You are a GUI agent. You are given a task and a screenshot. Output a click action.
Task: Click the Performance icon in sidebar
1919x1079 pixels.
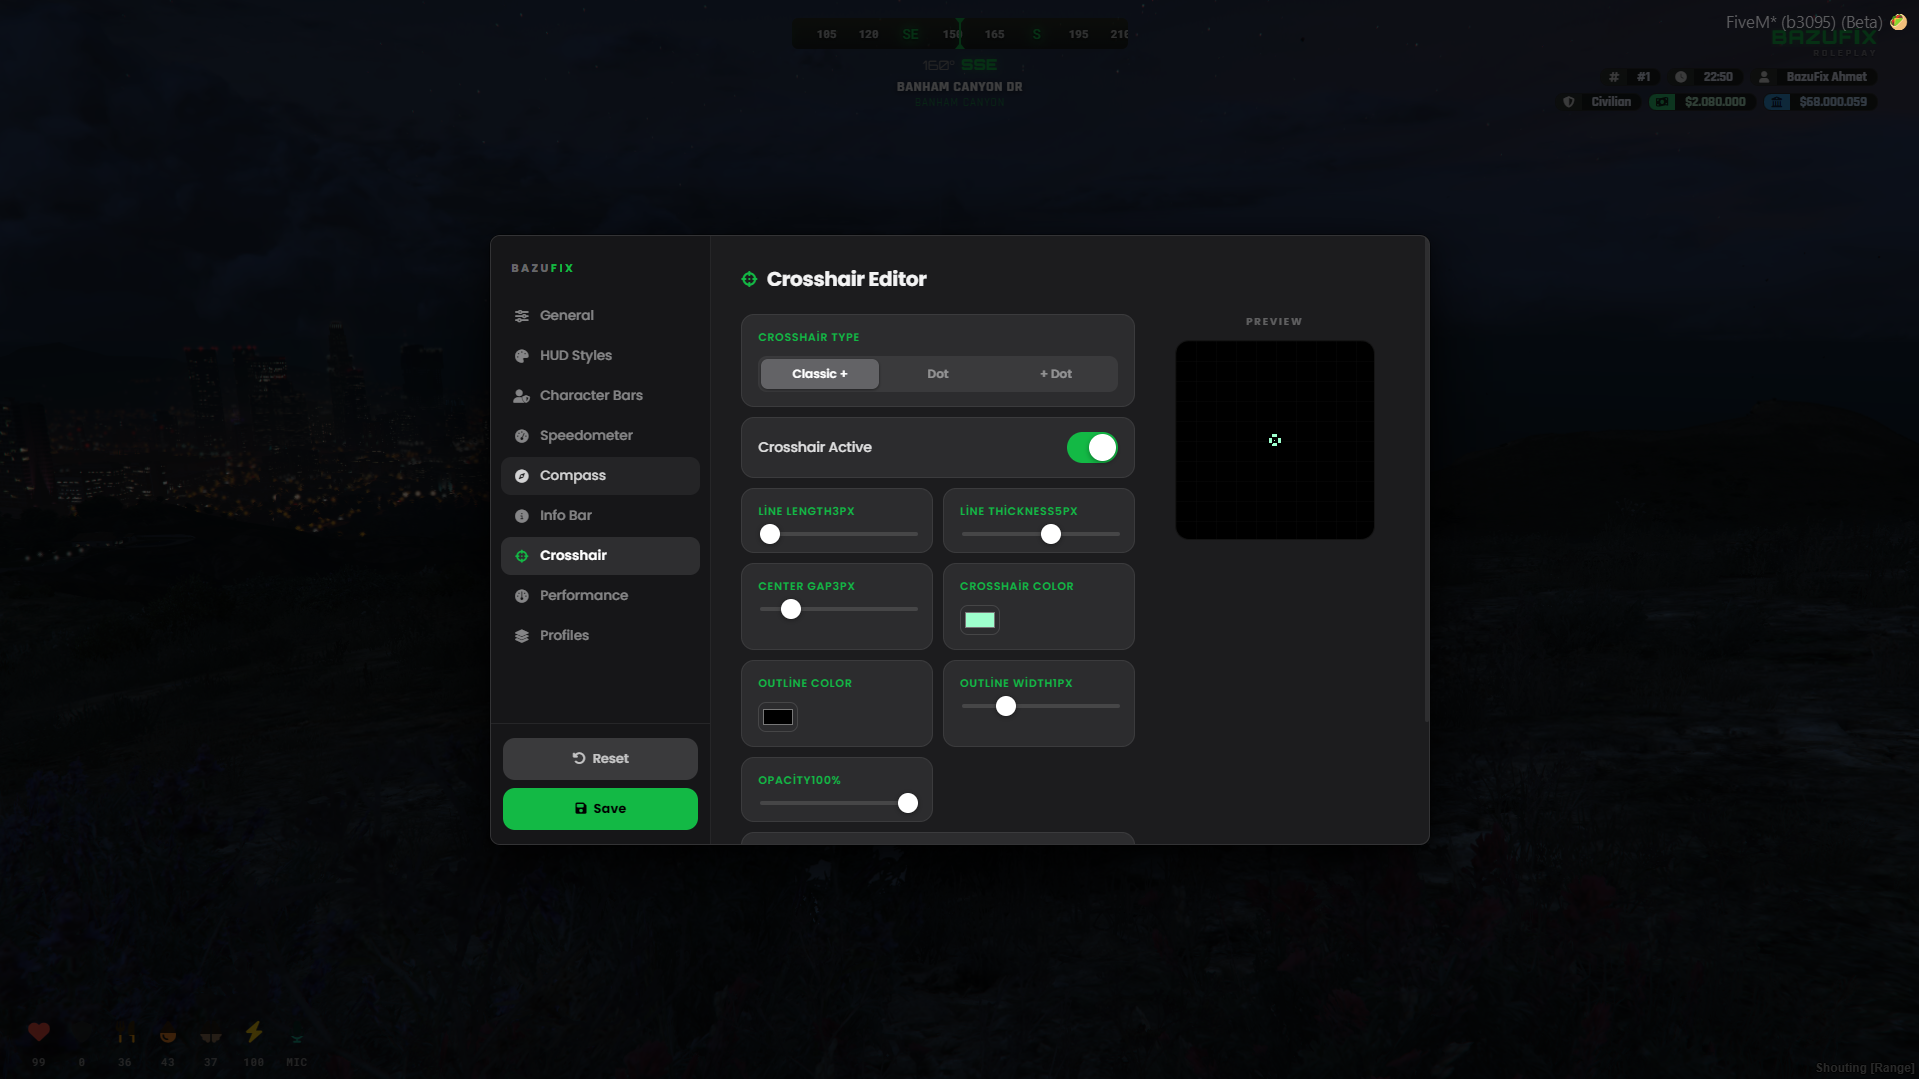click(521, 596)
